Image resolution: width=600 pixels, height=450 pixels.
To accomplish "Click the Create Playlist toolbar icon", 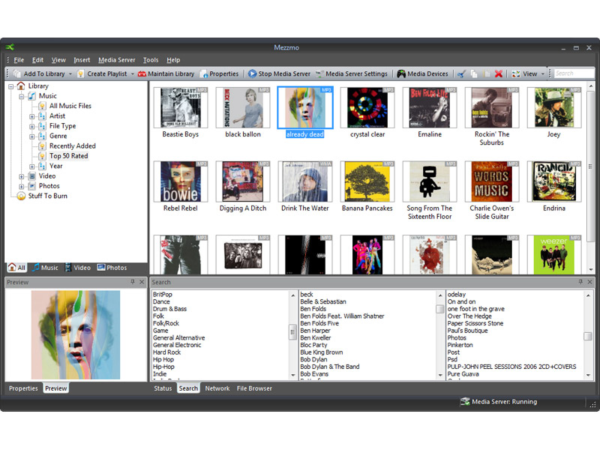I will (x=81, y=74).
